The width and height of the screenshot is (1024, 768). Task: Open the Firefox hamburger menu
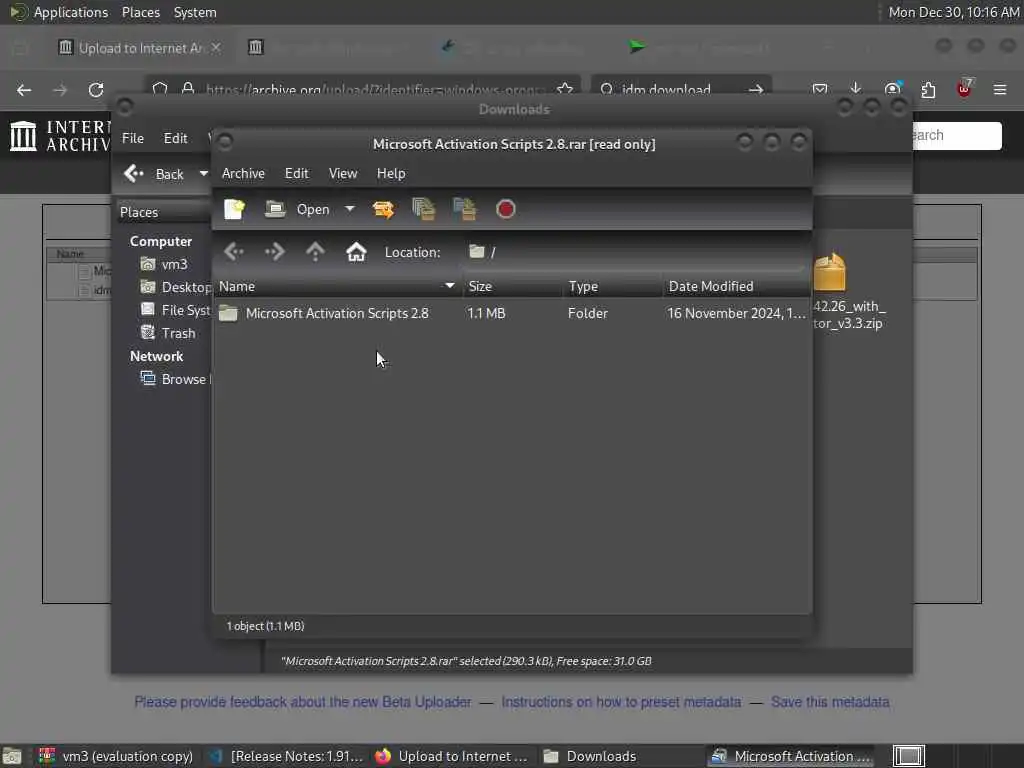pyautogui.click(x=1000, y=89)
